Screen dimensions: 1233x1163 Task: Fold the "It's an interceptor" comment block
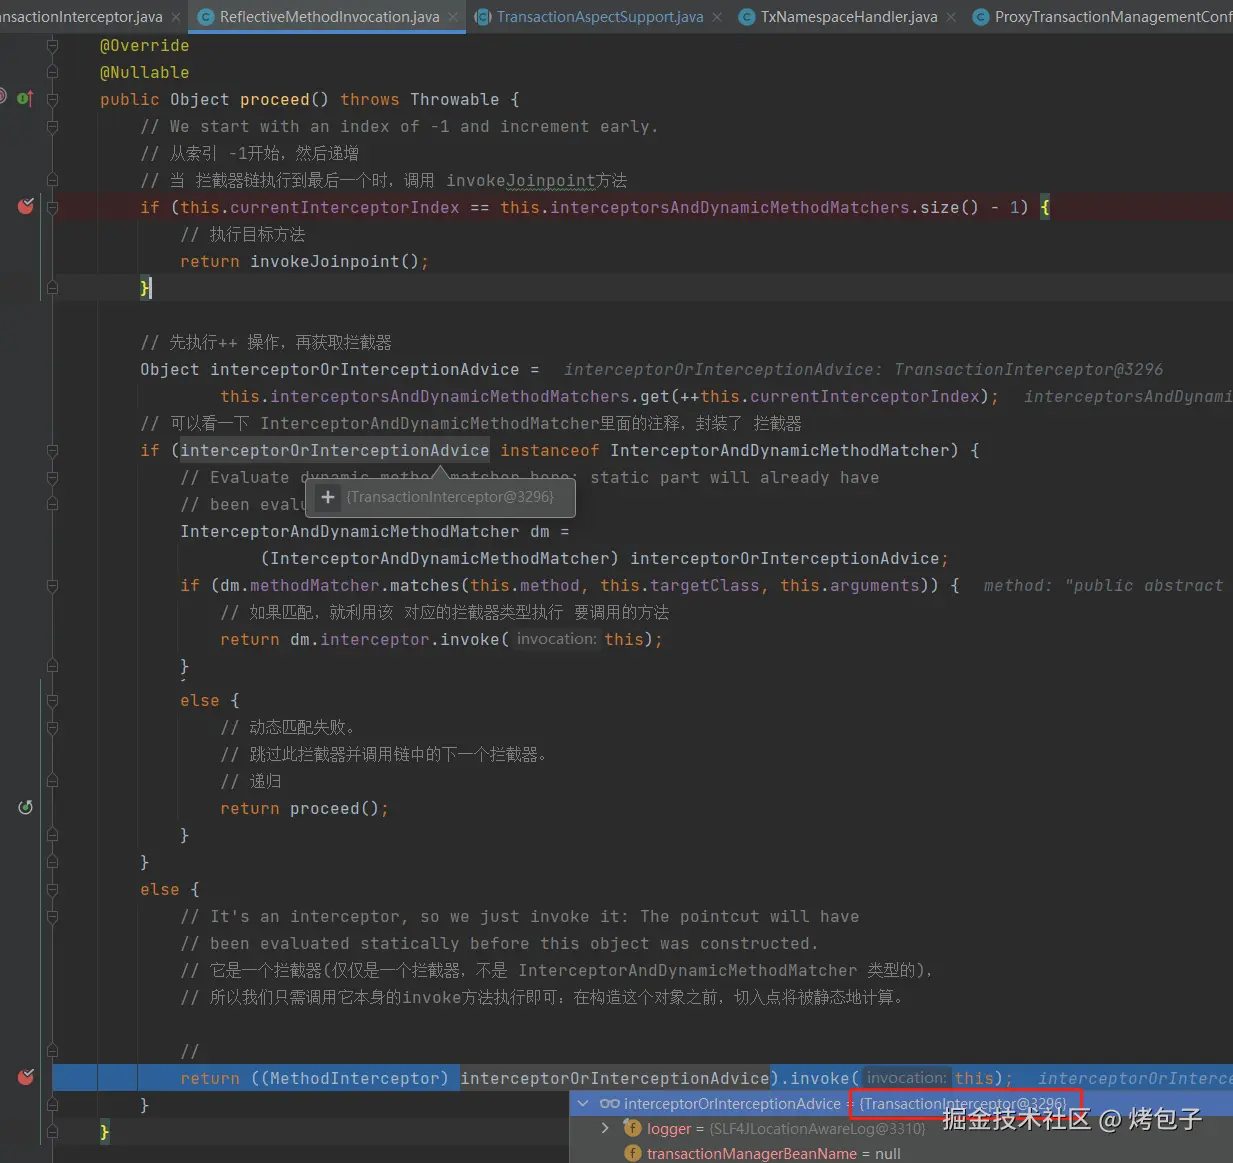[x=52, y=917]
